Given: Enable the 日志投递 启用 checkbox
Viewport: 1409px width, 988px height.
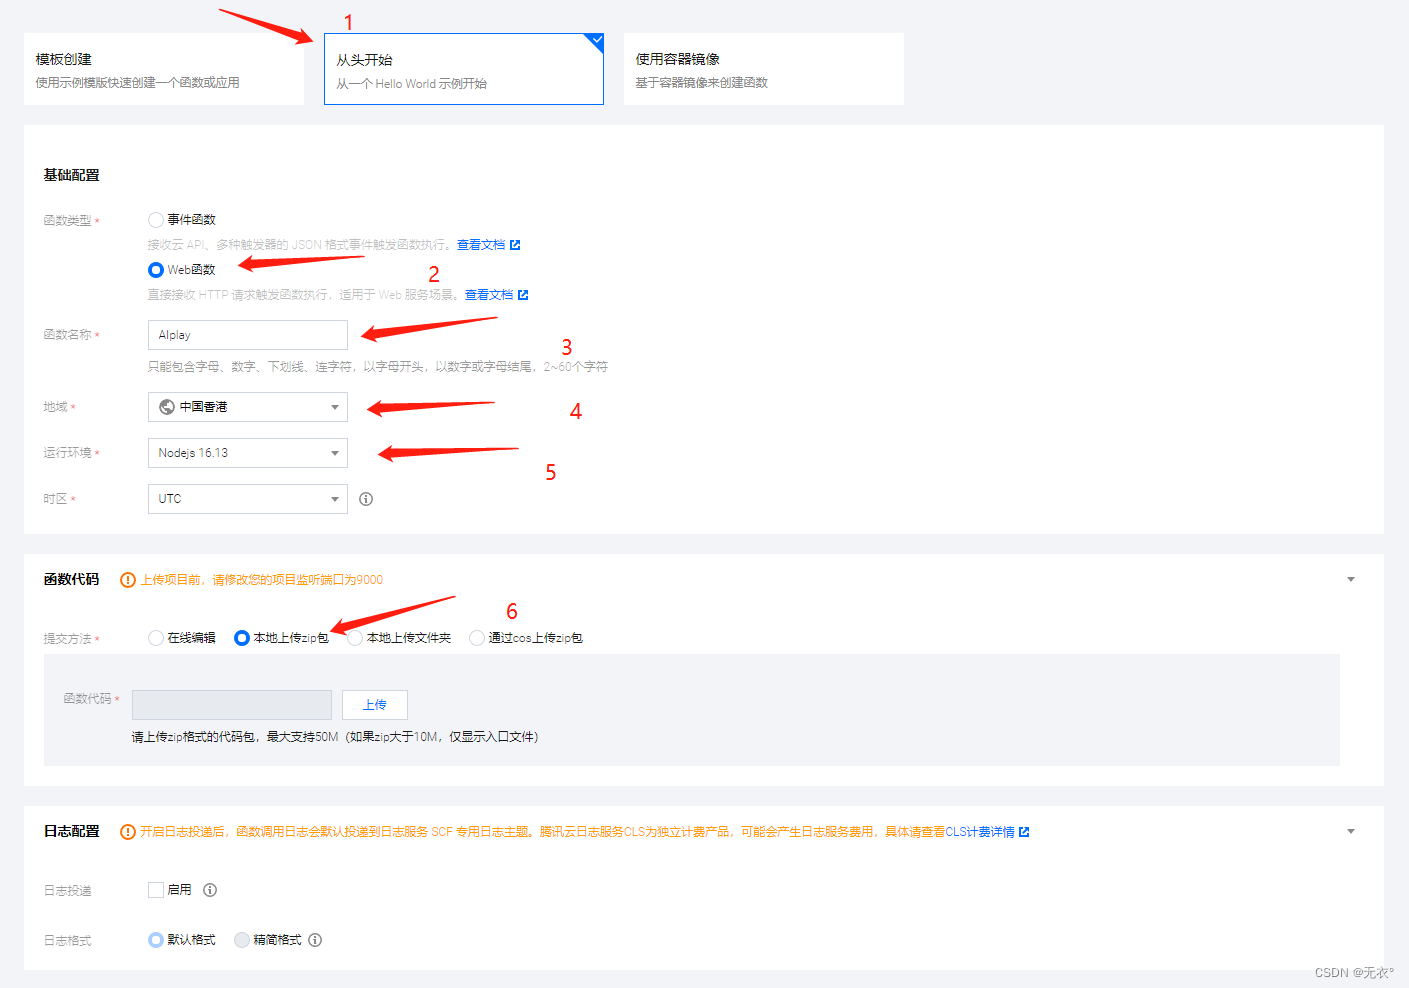Looking at the screenshot, I should click(x=156, y=890).
